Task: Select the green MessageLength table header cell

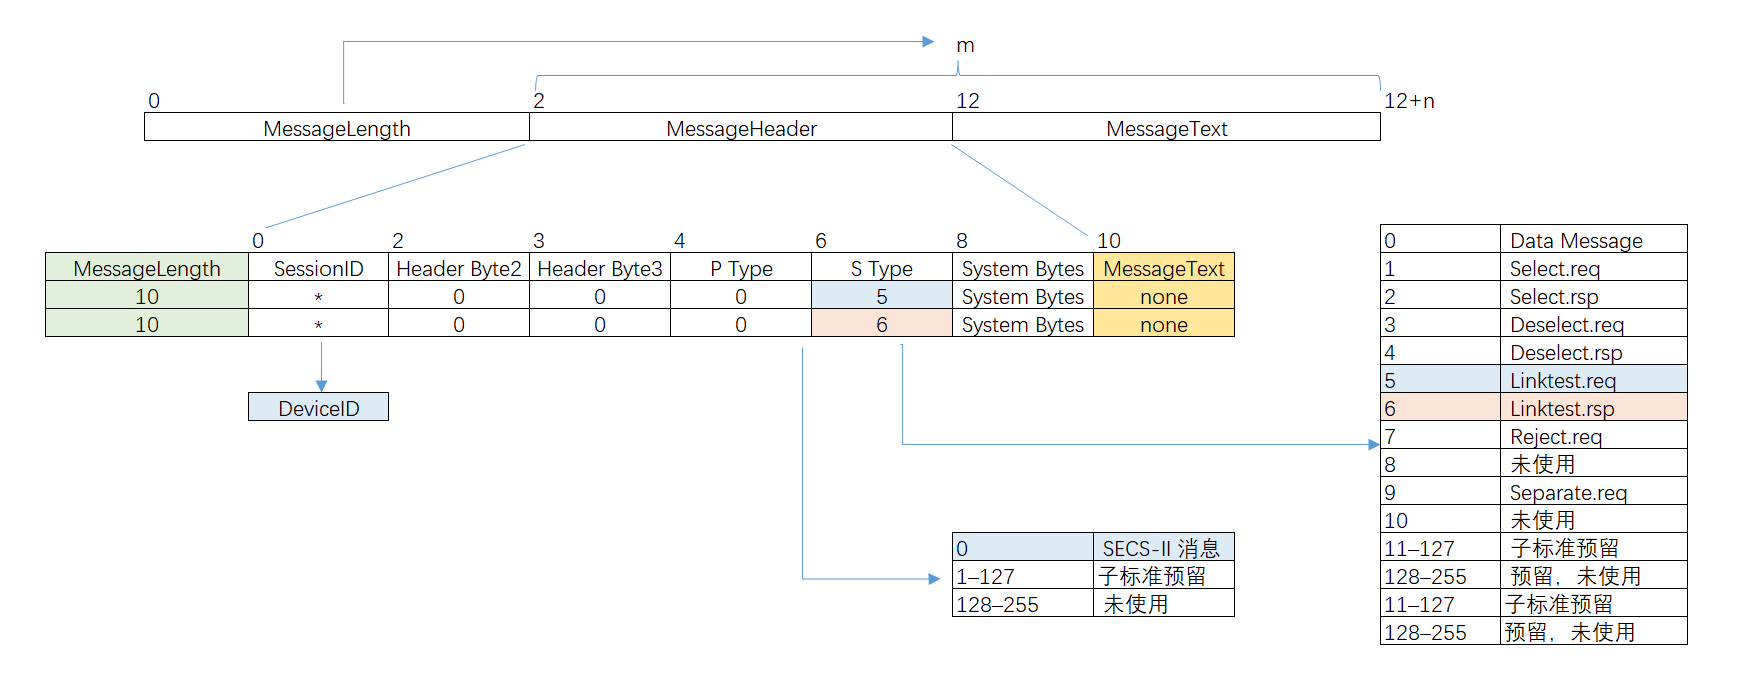Action: tap(147, 268)
